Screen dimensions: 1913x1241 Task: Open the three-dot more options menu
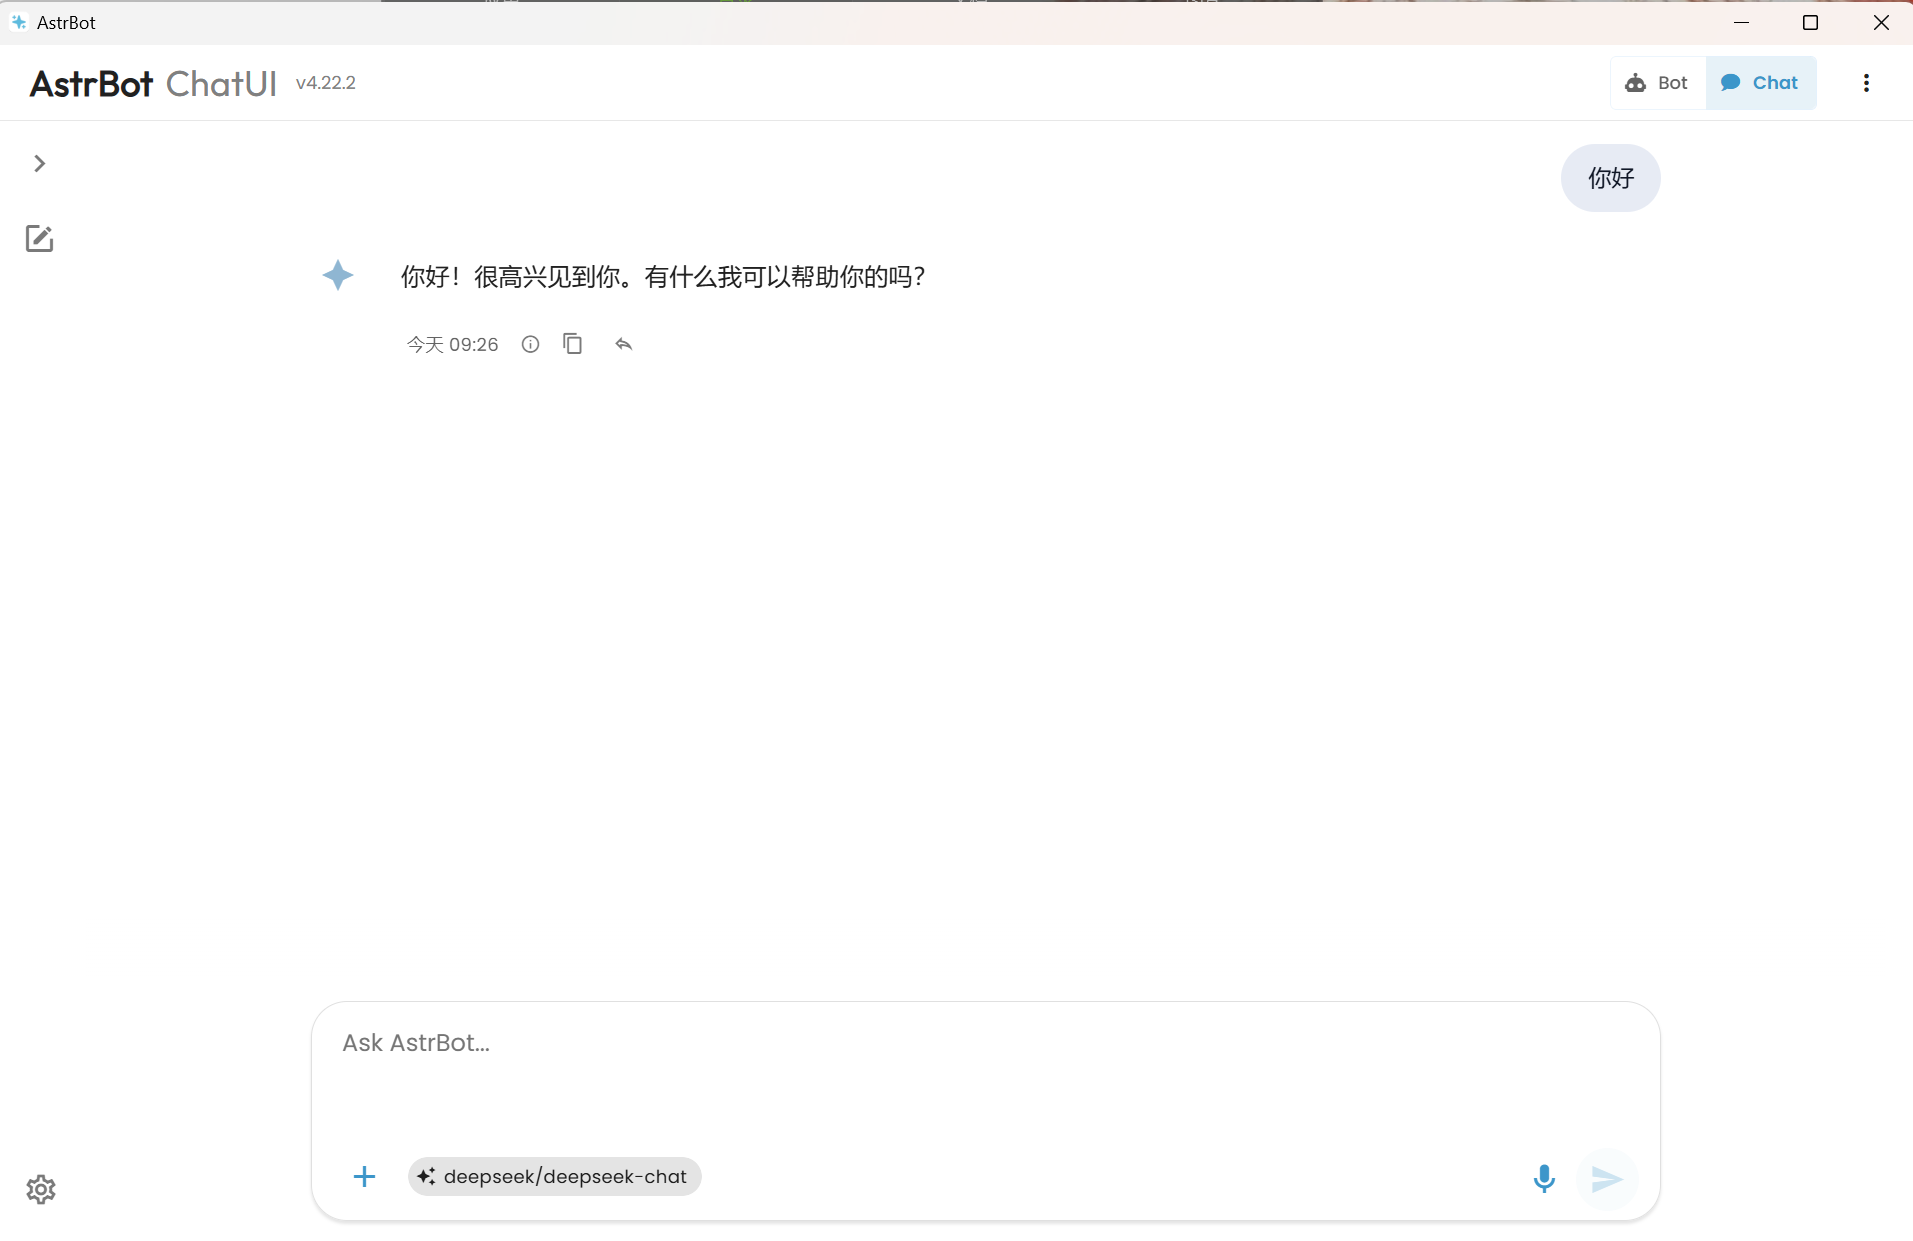1866,83
